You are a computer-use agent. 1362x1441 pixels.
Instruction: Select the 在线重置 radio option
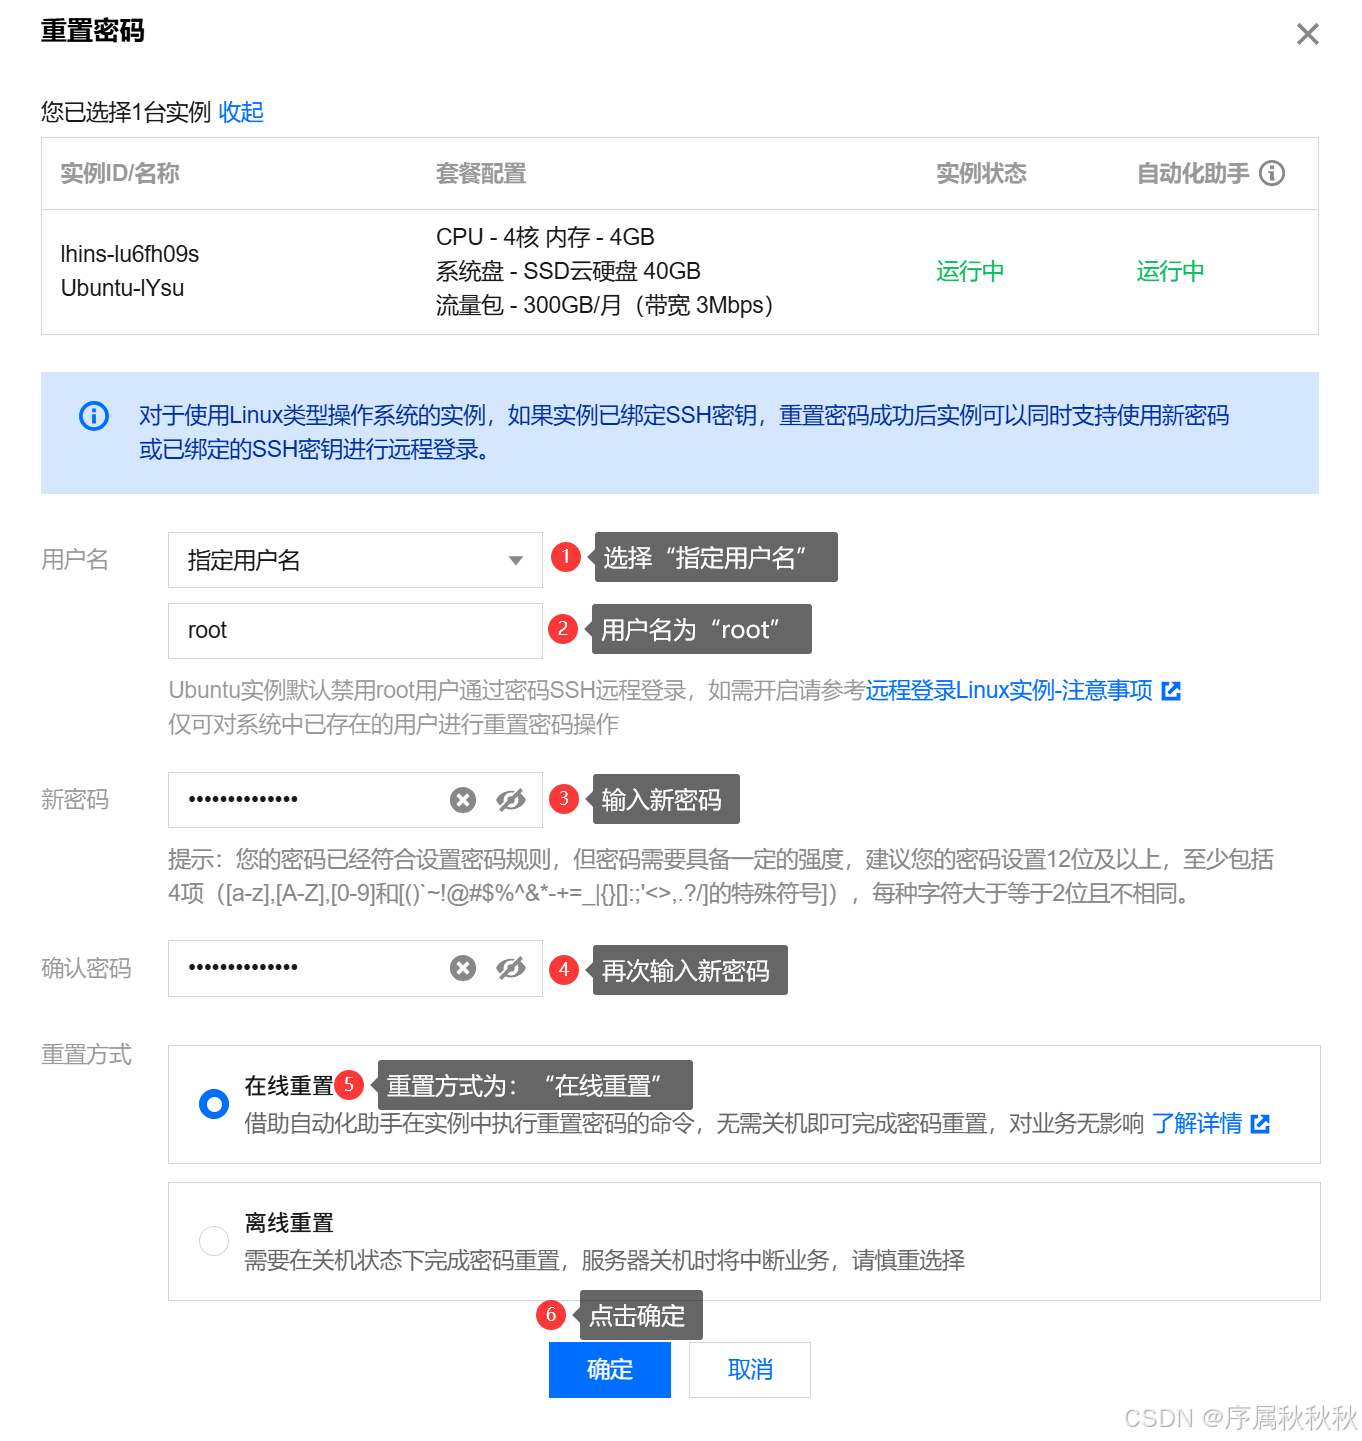[213, 1103]
